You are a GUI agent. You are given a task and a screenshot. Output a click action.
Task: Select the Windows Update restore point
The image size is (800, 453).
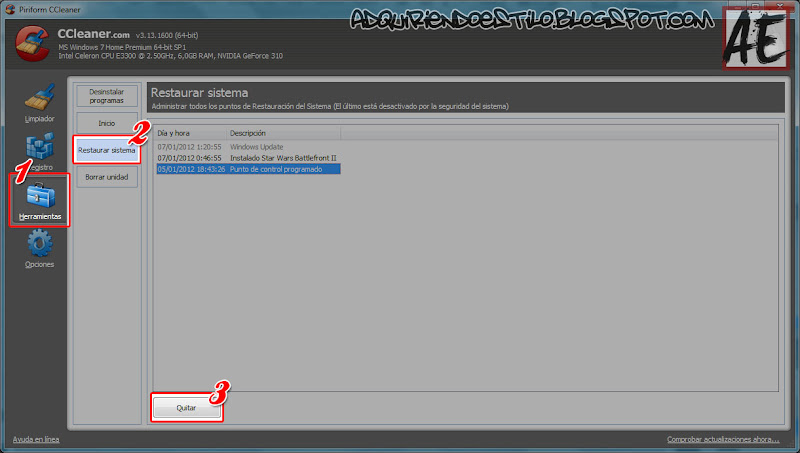point(248,147)
